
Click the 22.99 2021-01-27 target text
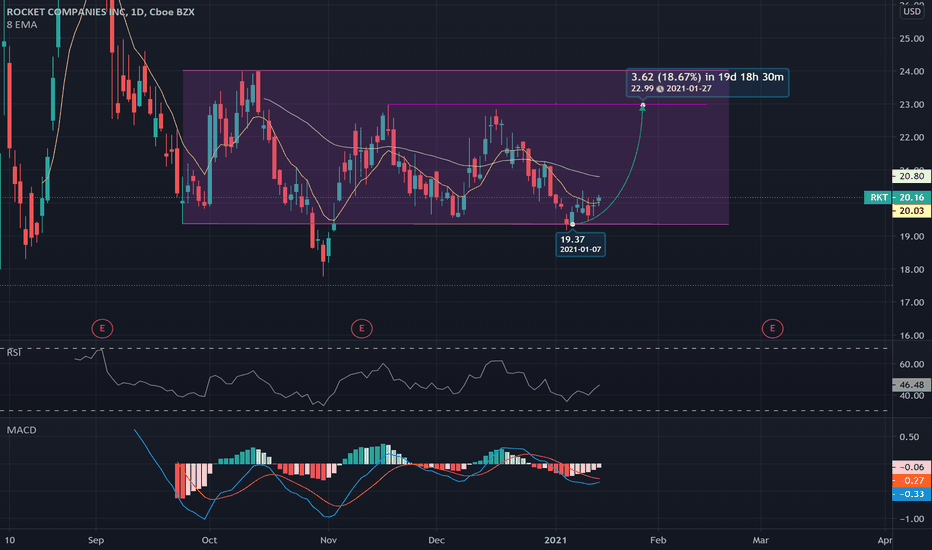pos(671,89)
